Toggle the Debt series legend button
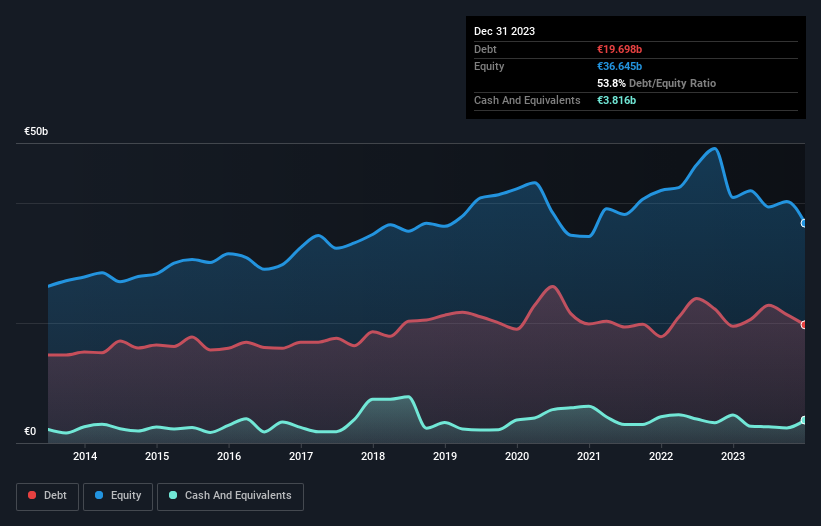Viewport: 821px width, 526px height. pos(48,496)
